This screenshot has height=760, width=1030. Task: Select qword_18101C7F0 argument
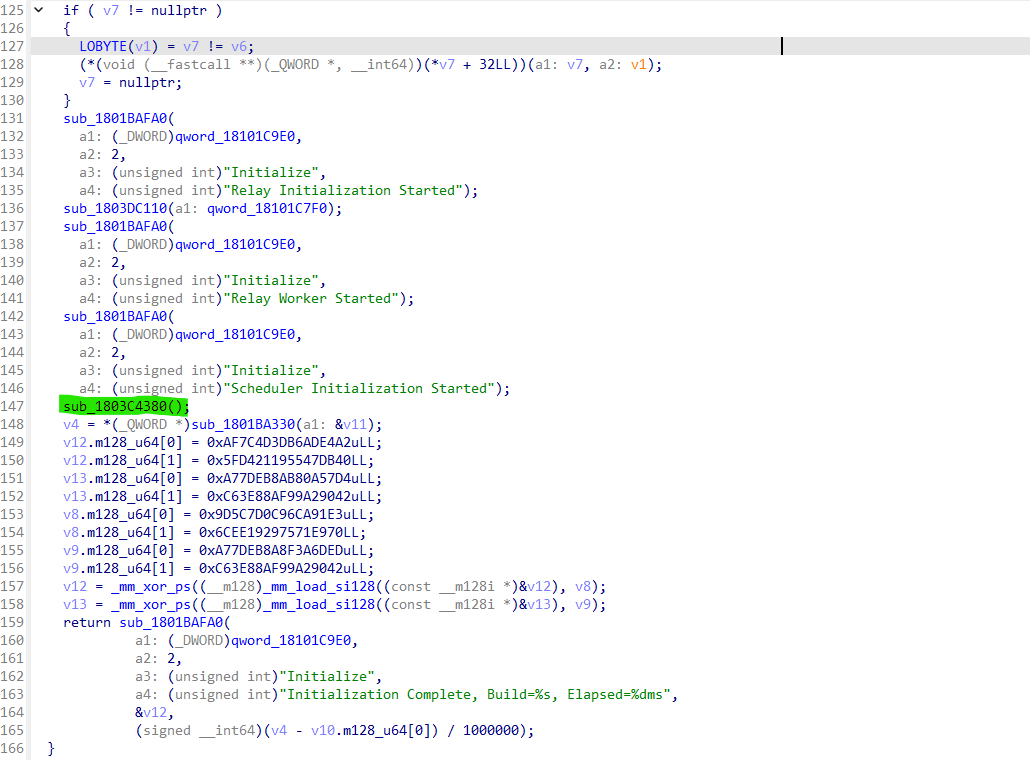266,208
